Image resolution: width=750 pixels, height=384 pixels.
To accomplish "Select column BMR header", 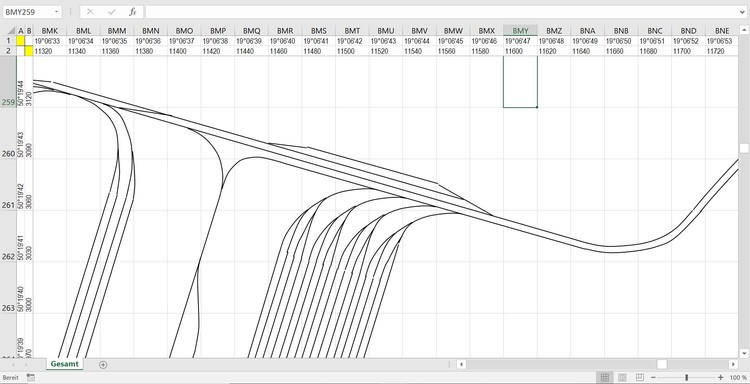I will [285, 31].
